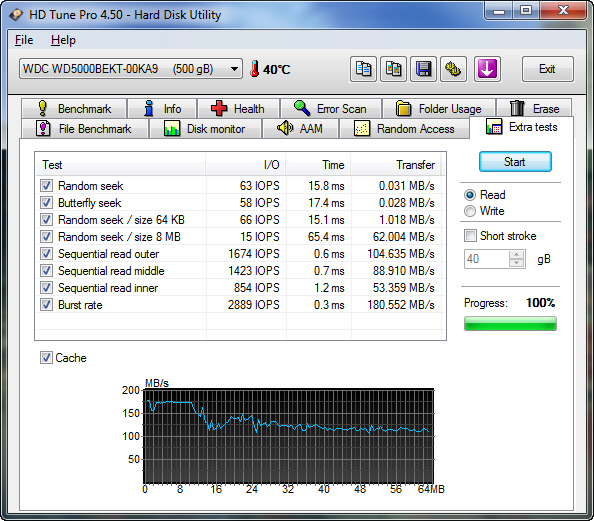
Task: Click the save floppy disk icon
Action: coord(423,69)
